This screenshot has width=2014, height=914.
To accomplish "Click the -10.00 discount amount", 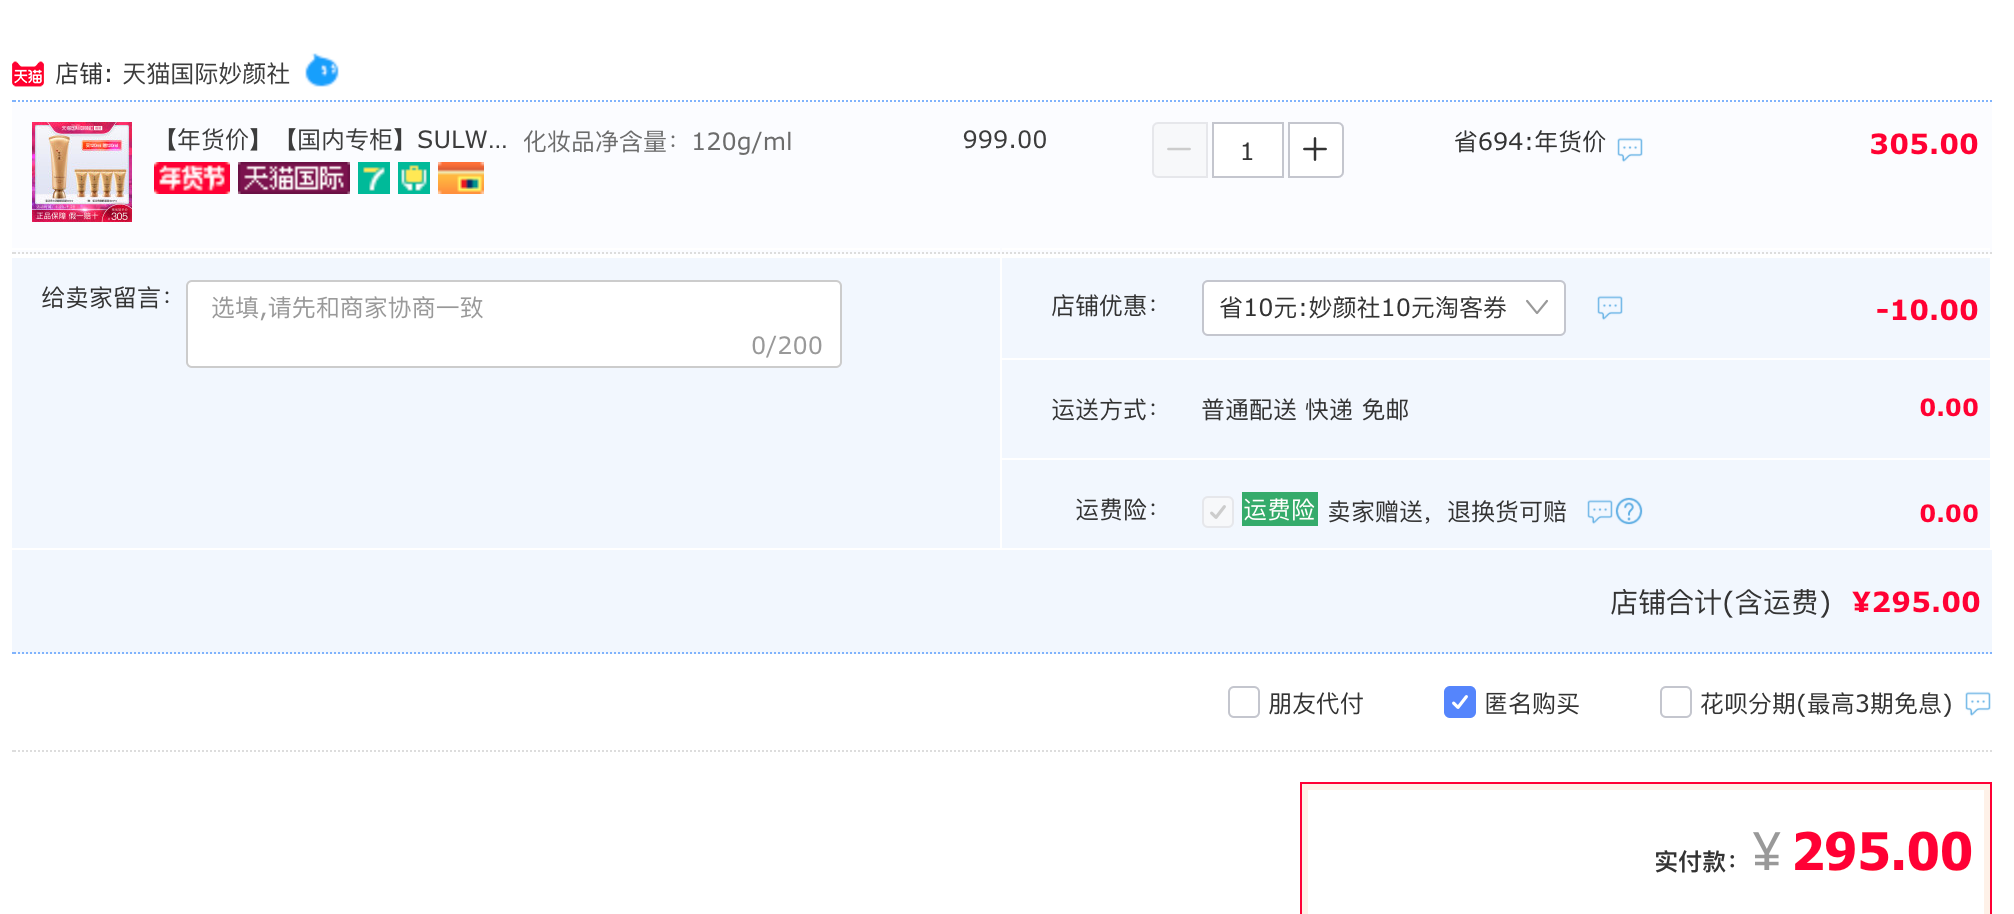I will point(1927,310).
